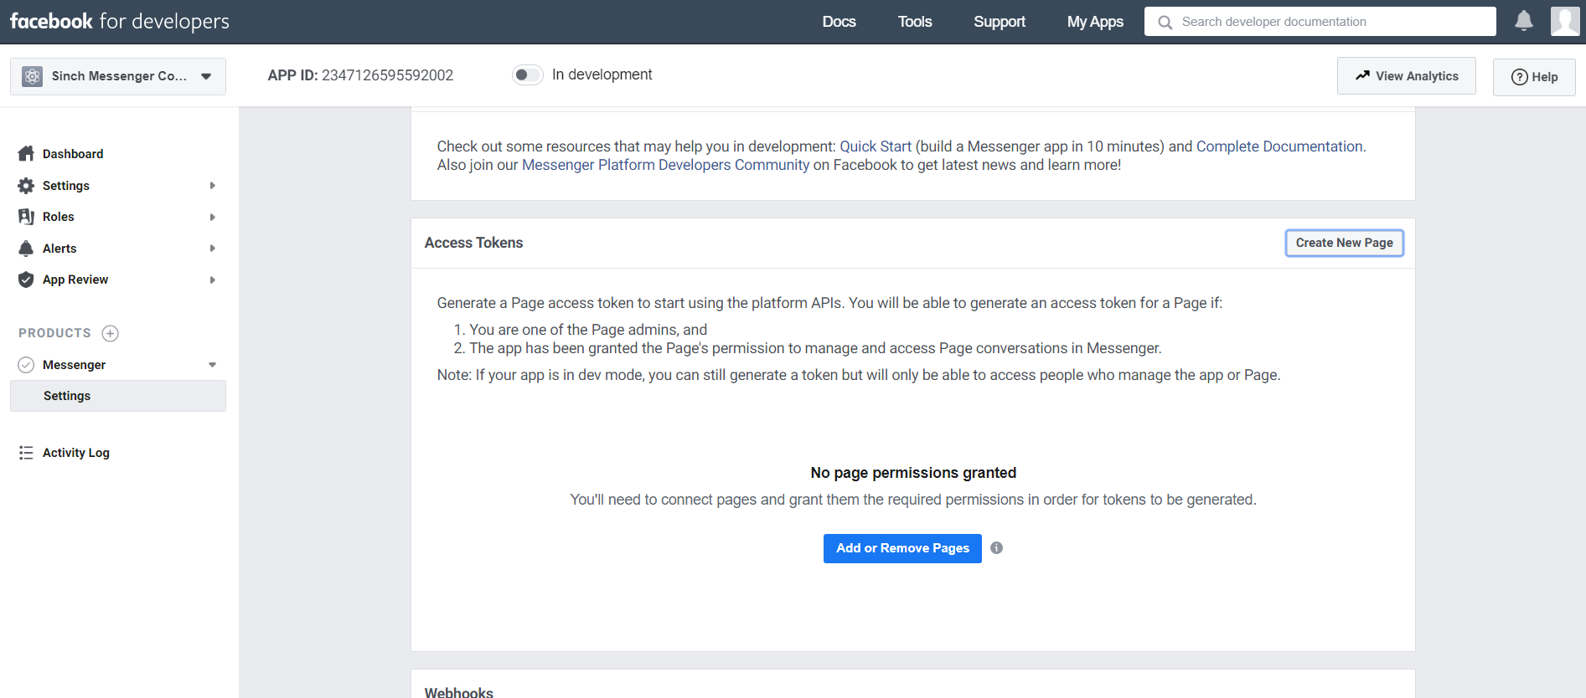Click the Access Tokens heading
Screen dimensions: 1586x698
coord(473,243)
